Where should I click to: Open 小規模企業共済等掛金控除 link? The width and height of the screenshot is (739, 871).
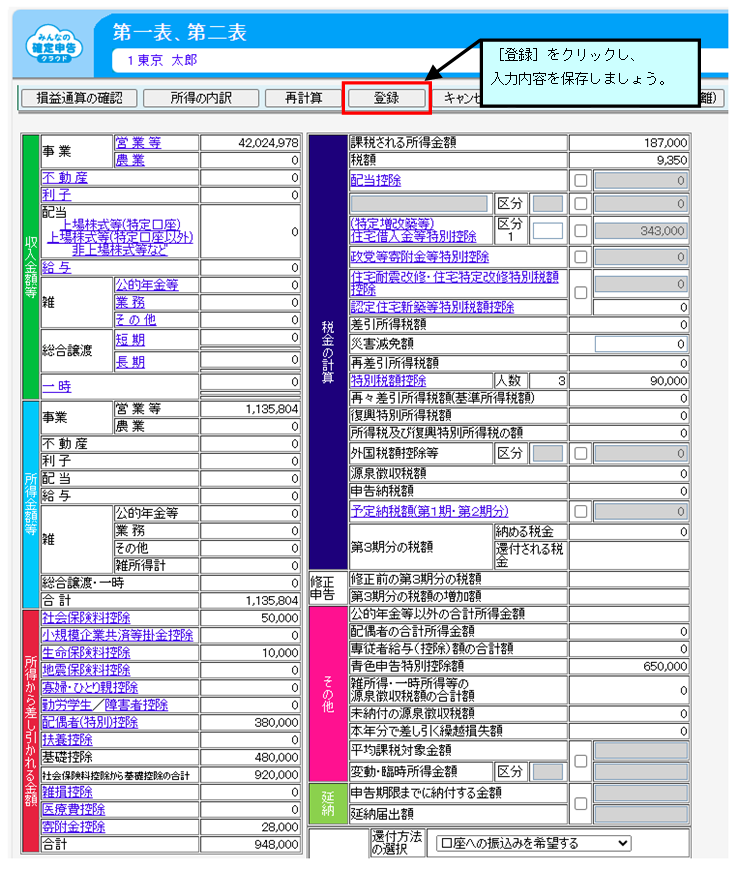118,635
